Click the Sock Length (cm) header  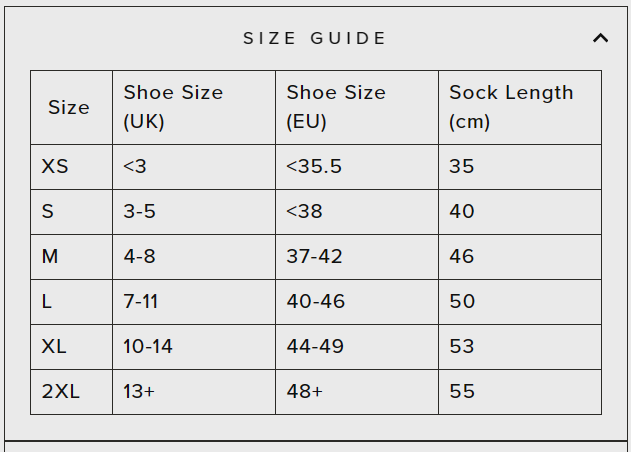click(511, 107)
